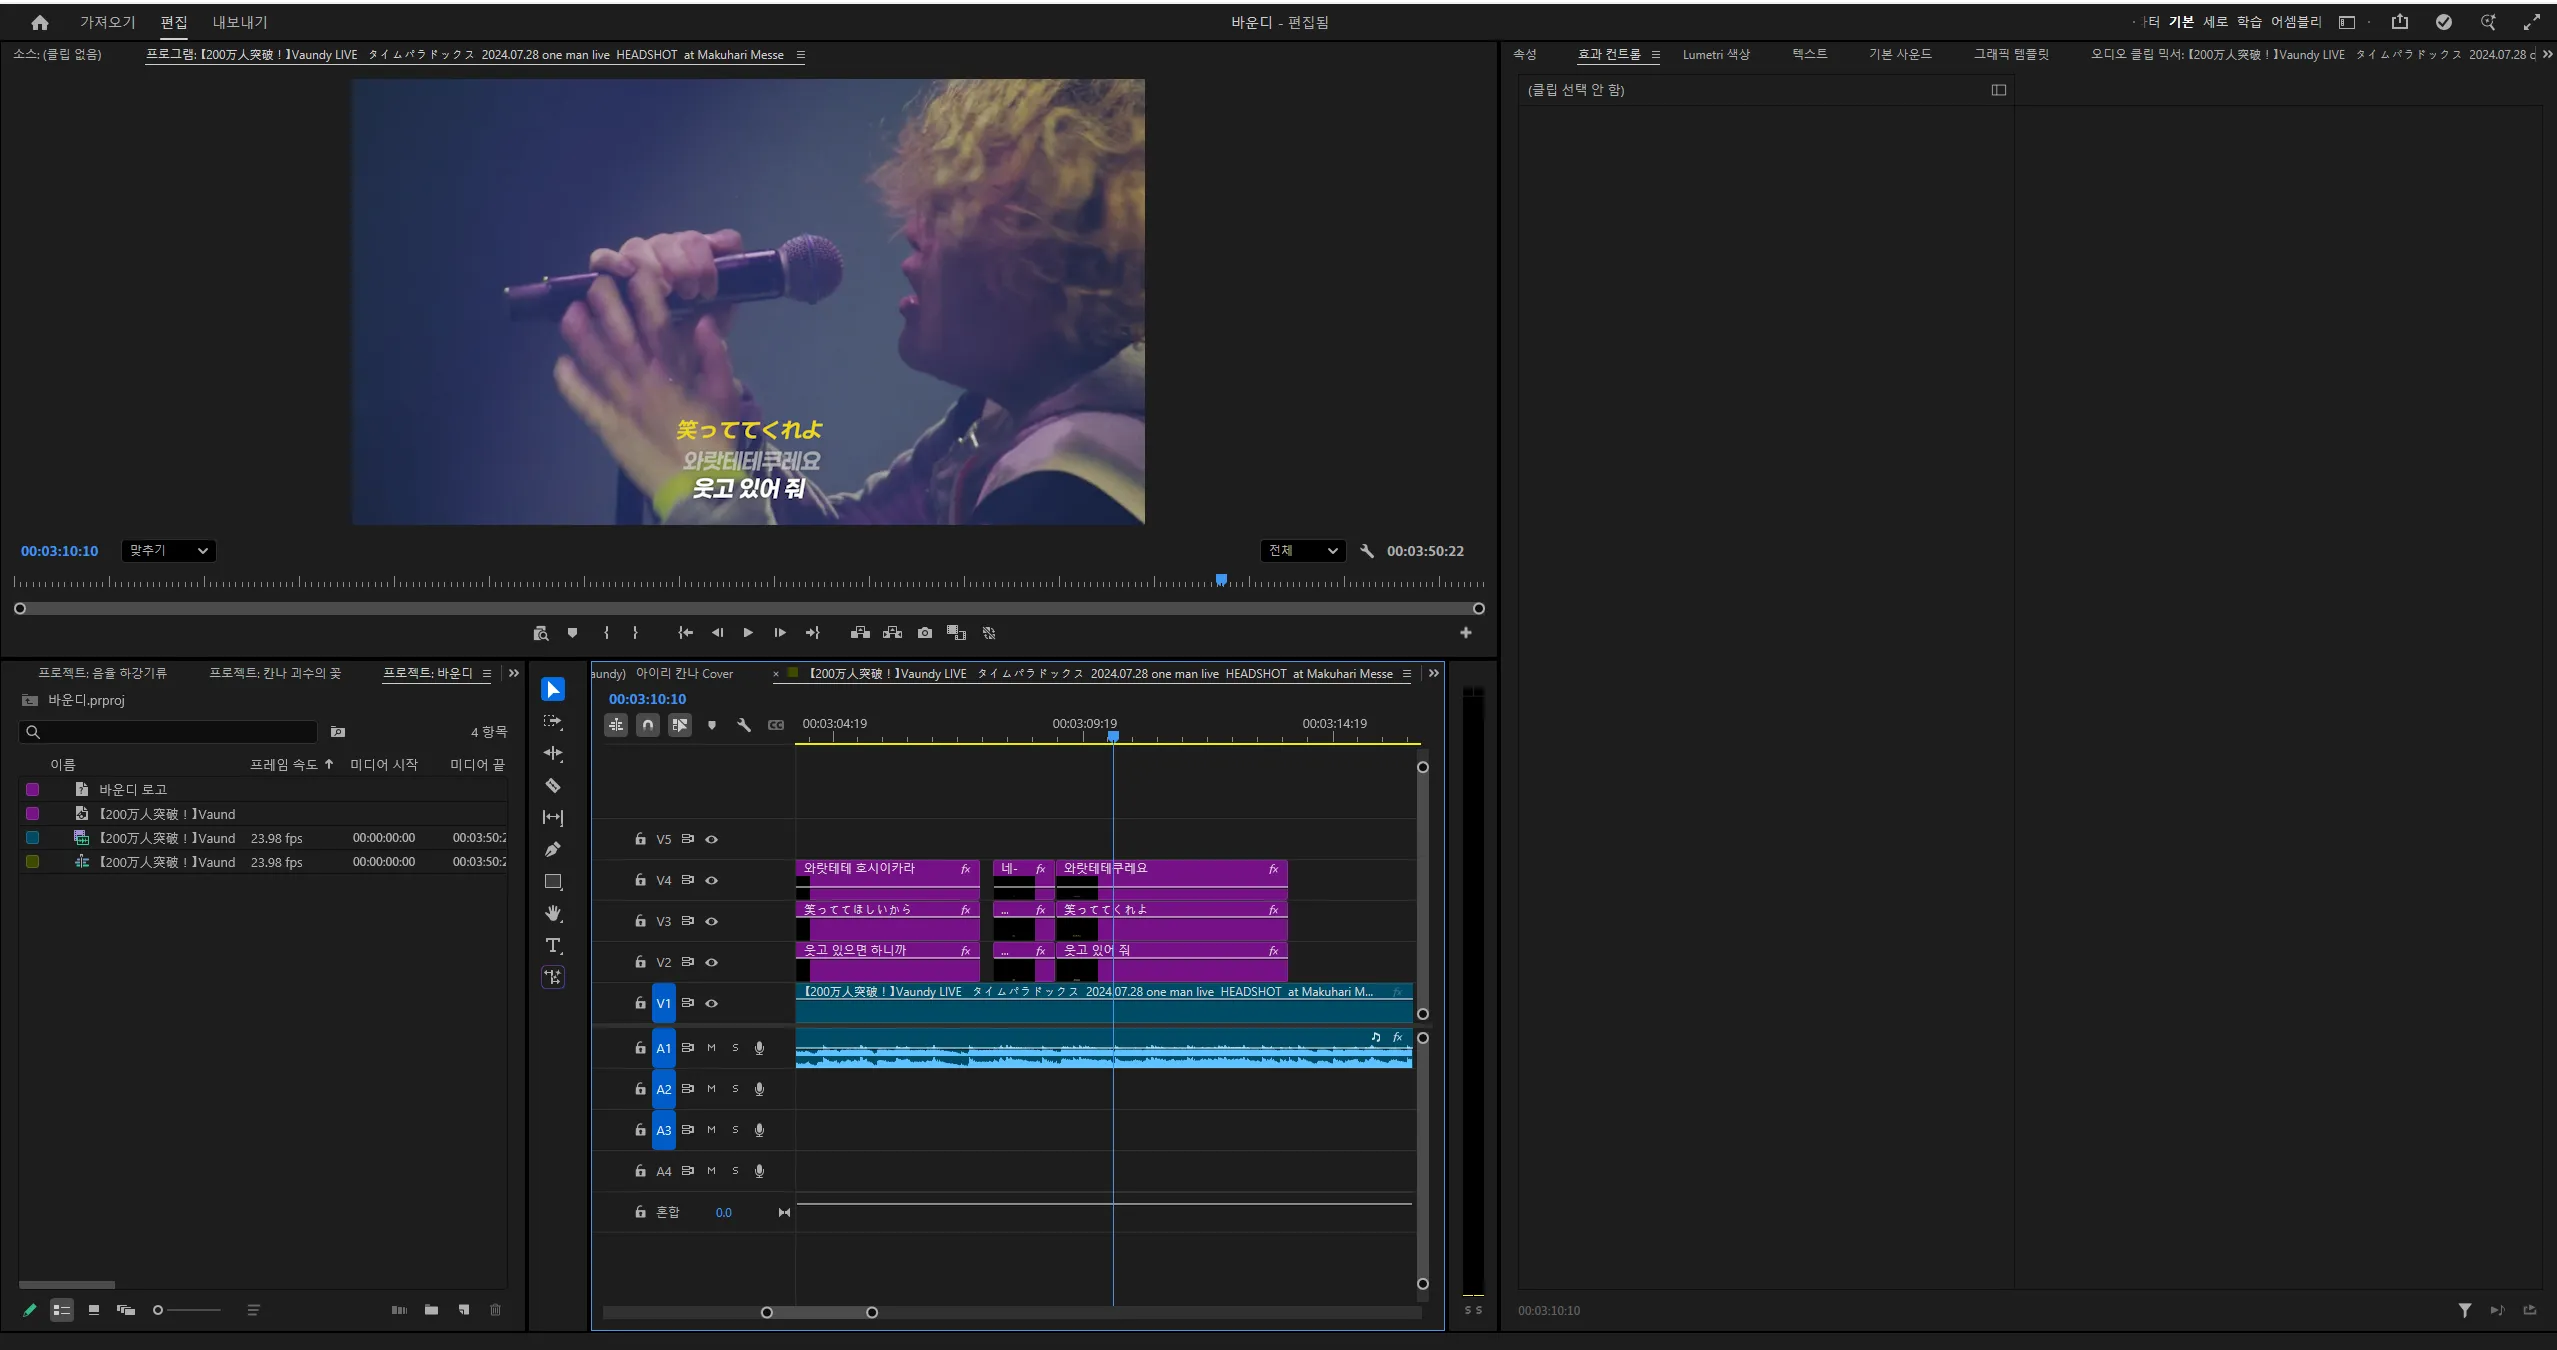Viewport: 2557px width, 1350px height.
Task: Select the Ripple Edit tool
Action: tap(553, 753)
